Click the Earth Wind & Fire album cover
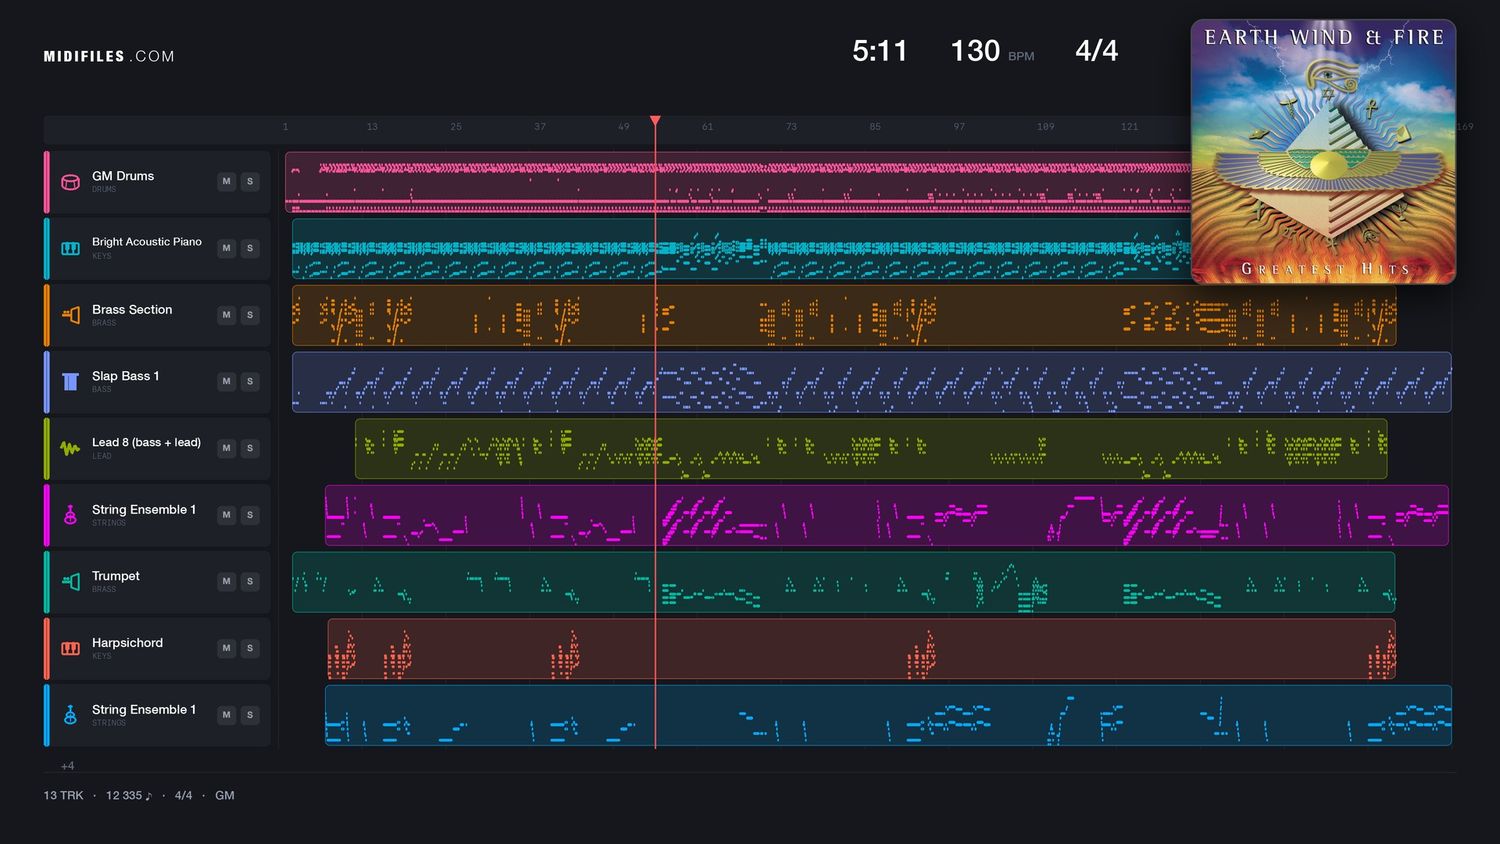 (x=1323, y=152)
